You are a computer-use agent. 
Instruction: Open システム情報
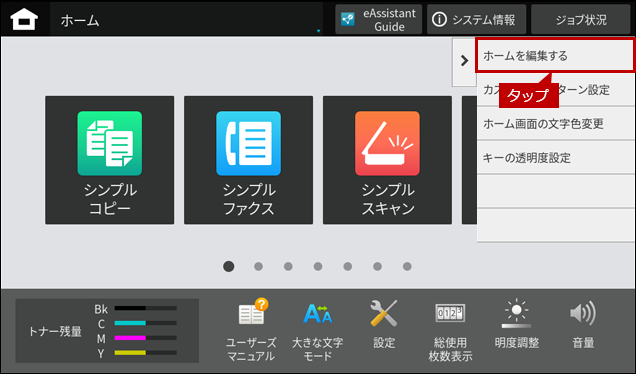(x=476, y=19)
